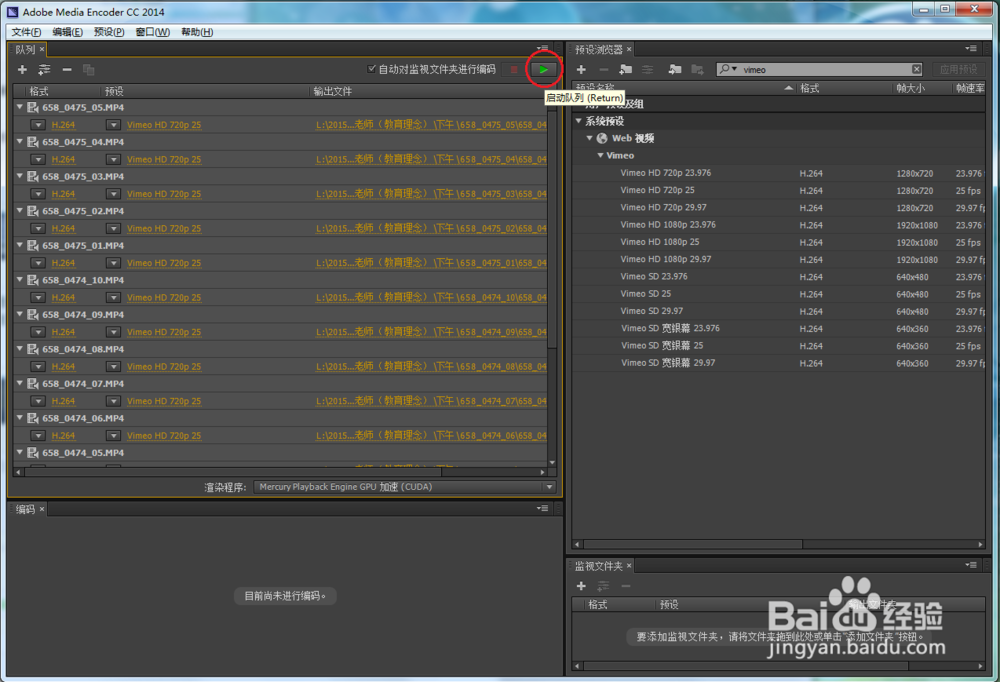Toggle automatic encoding of watch folders checkbox
Screen dimensions: 1000x682
[x=372, y=69]
